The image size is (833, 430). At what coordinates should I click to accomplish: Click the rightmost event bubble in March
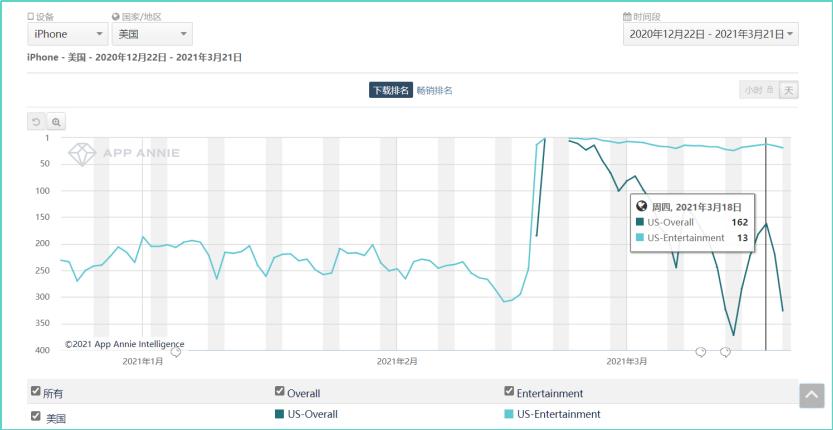pos(726,351)
